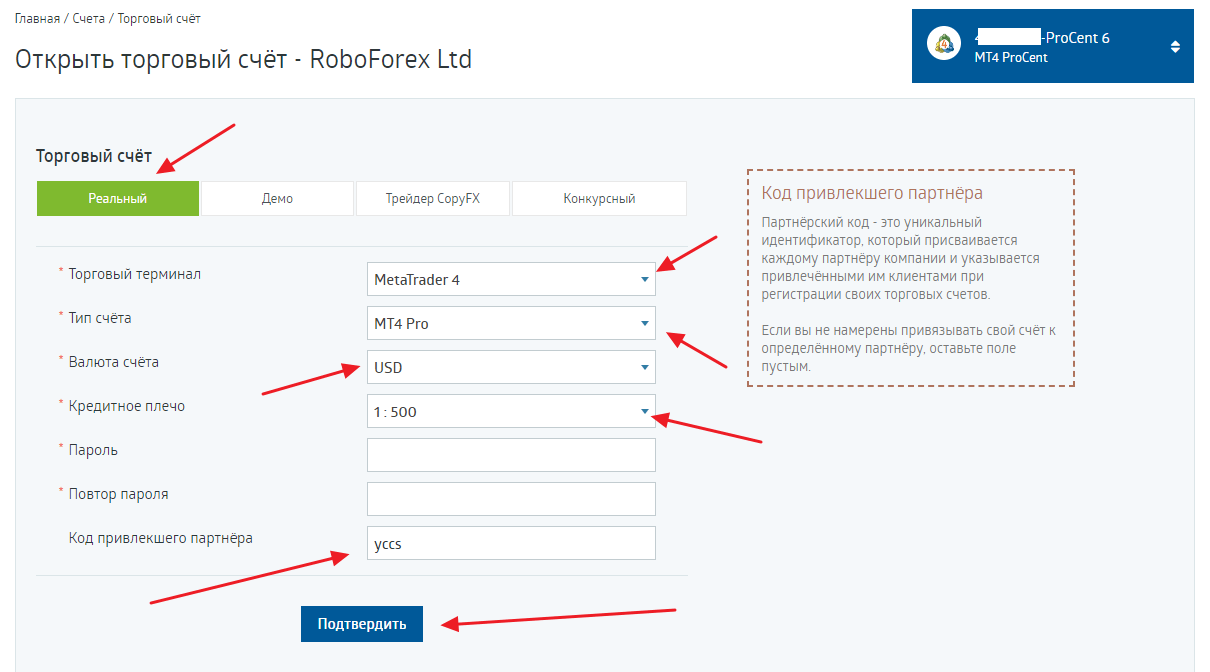1210x672 pixels.
Task: Open the Торговый терминал dropdown
Action: [x=511, y=279]
